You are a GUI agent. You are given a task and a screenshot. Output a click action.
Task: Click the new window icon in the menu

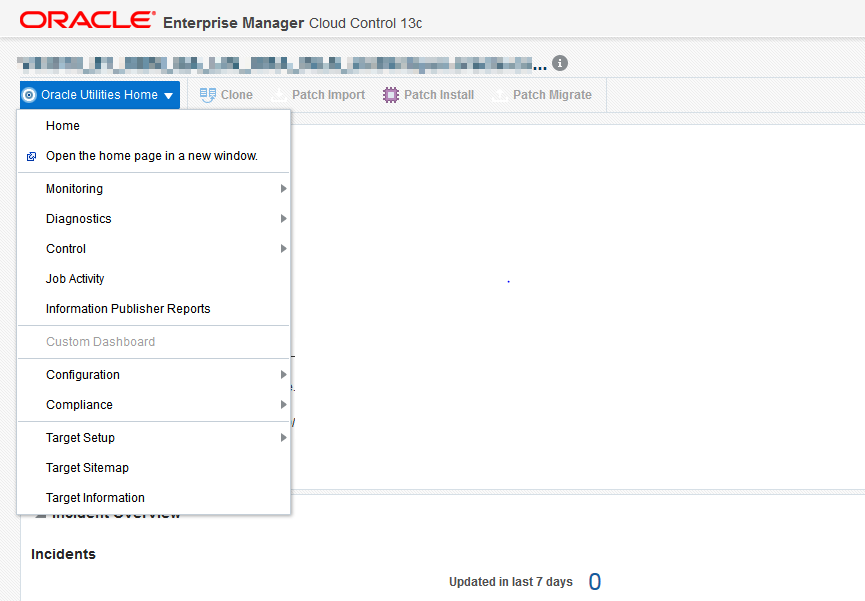[31, 157]
